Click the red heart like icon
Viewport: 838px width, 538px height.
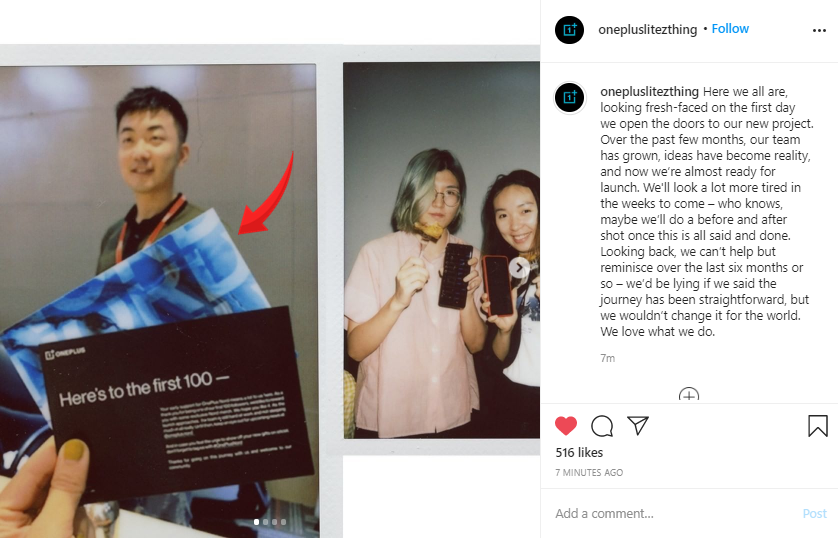[x=566, y=425]
